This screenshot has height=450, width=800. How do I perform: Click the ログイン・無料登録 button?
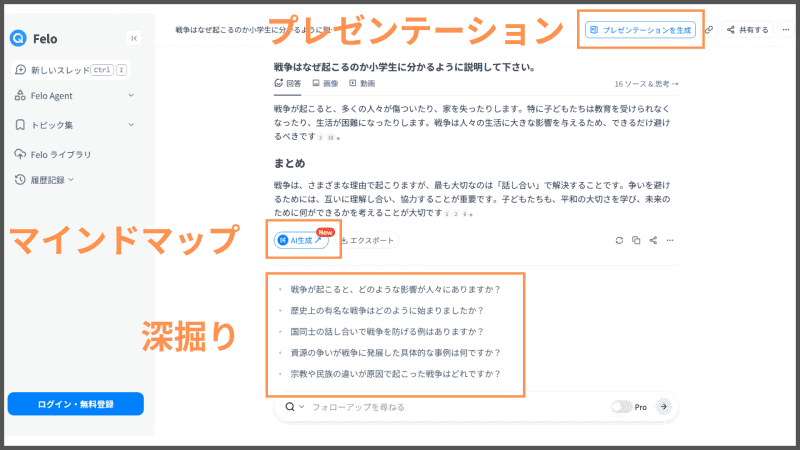(x=76, y=404)
